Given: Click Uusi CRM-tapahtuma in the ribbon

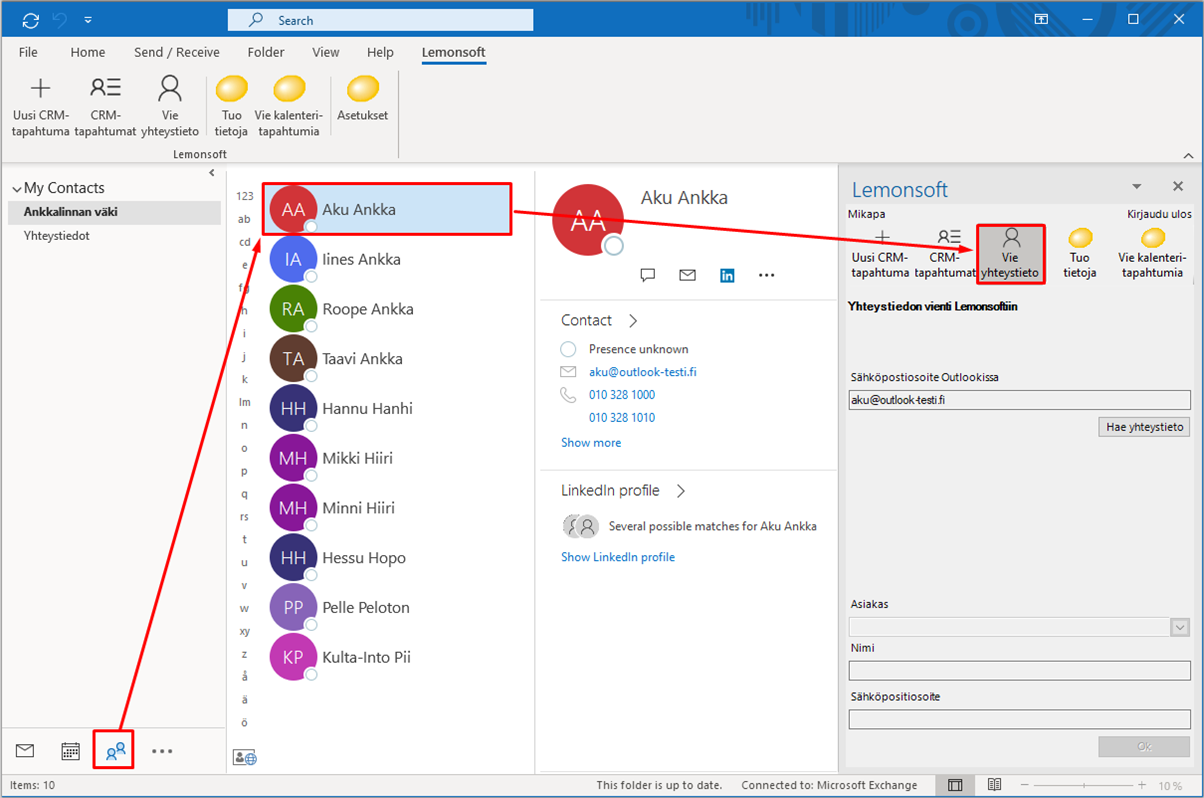Looking at the screenshot, I should [41, 106].
